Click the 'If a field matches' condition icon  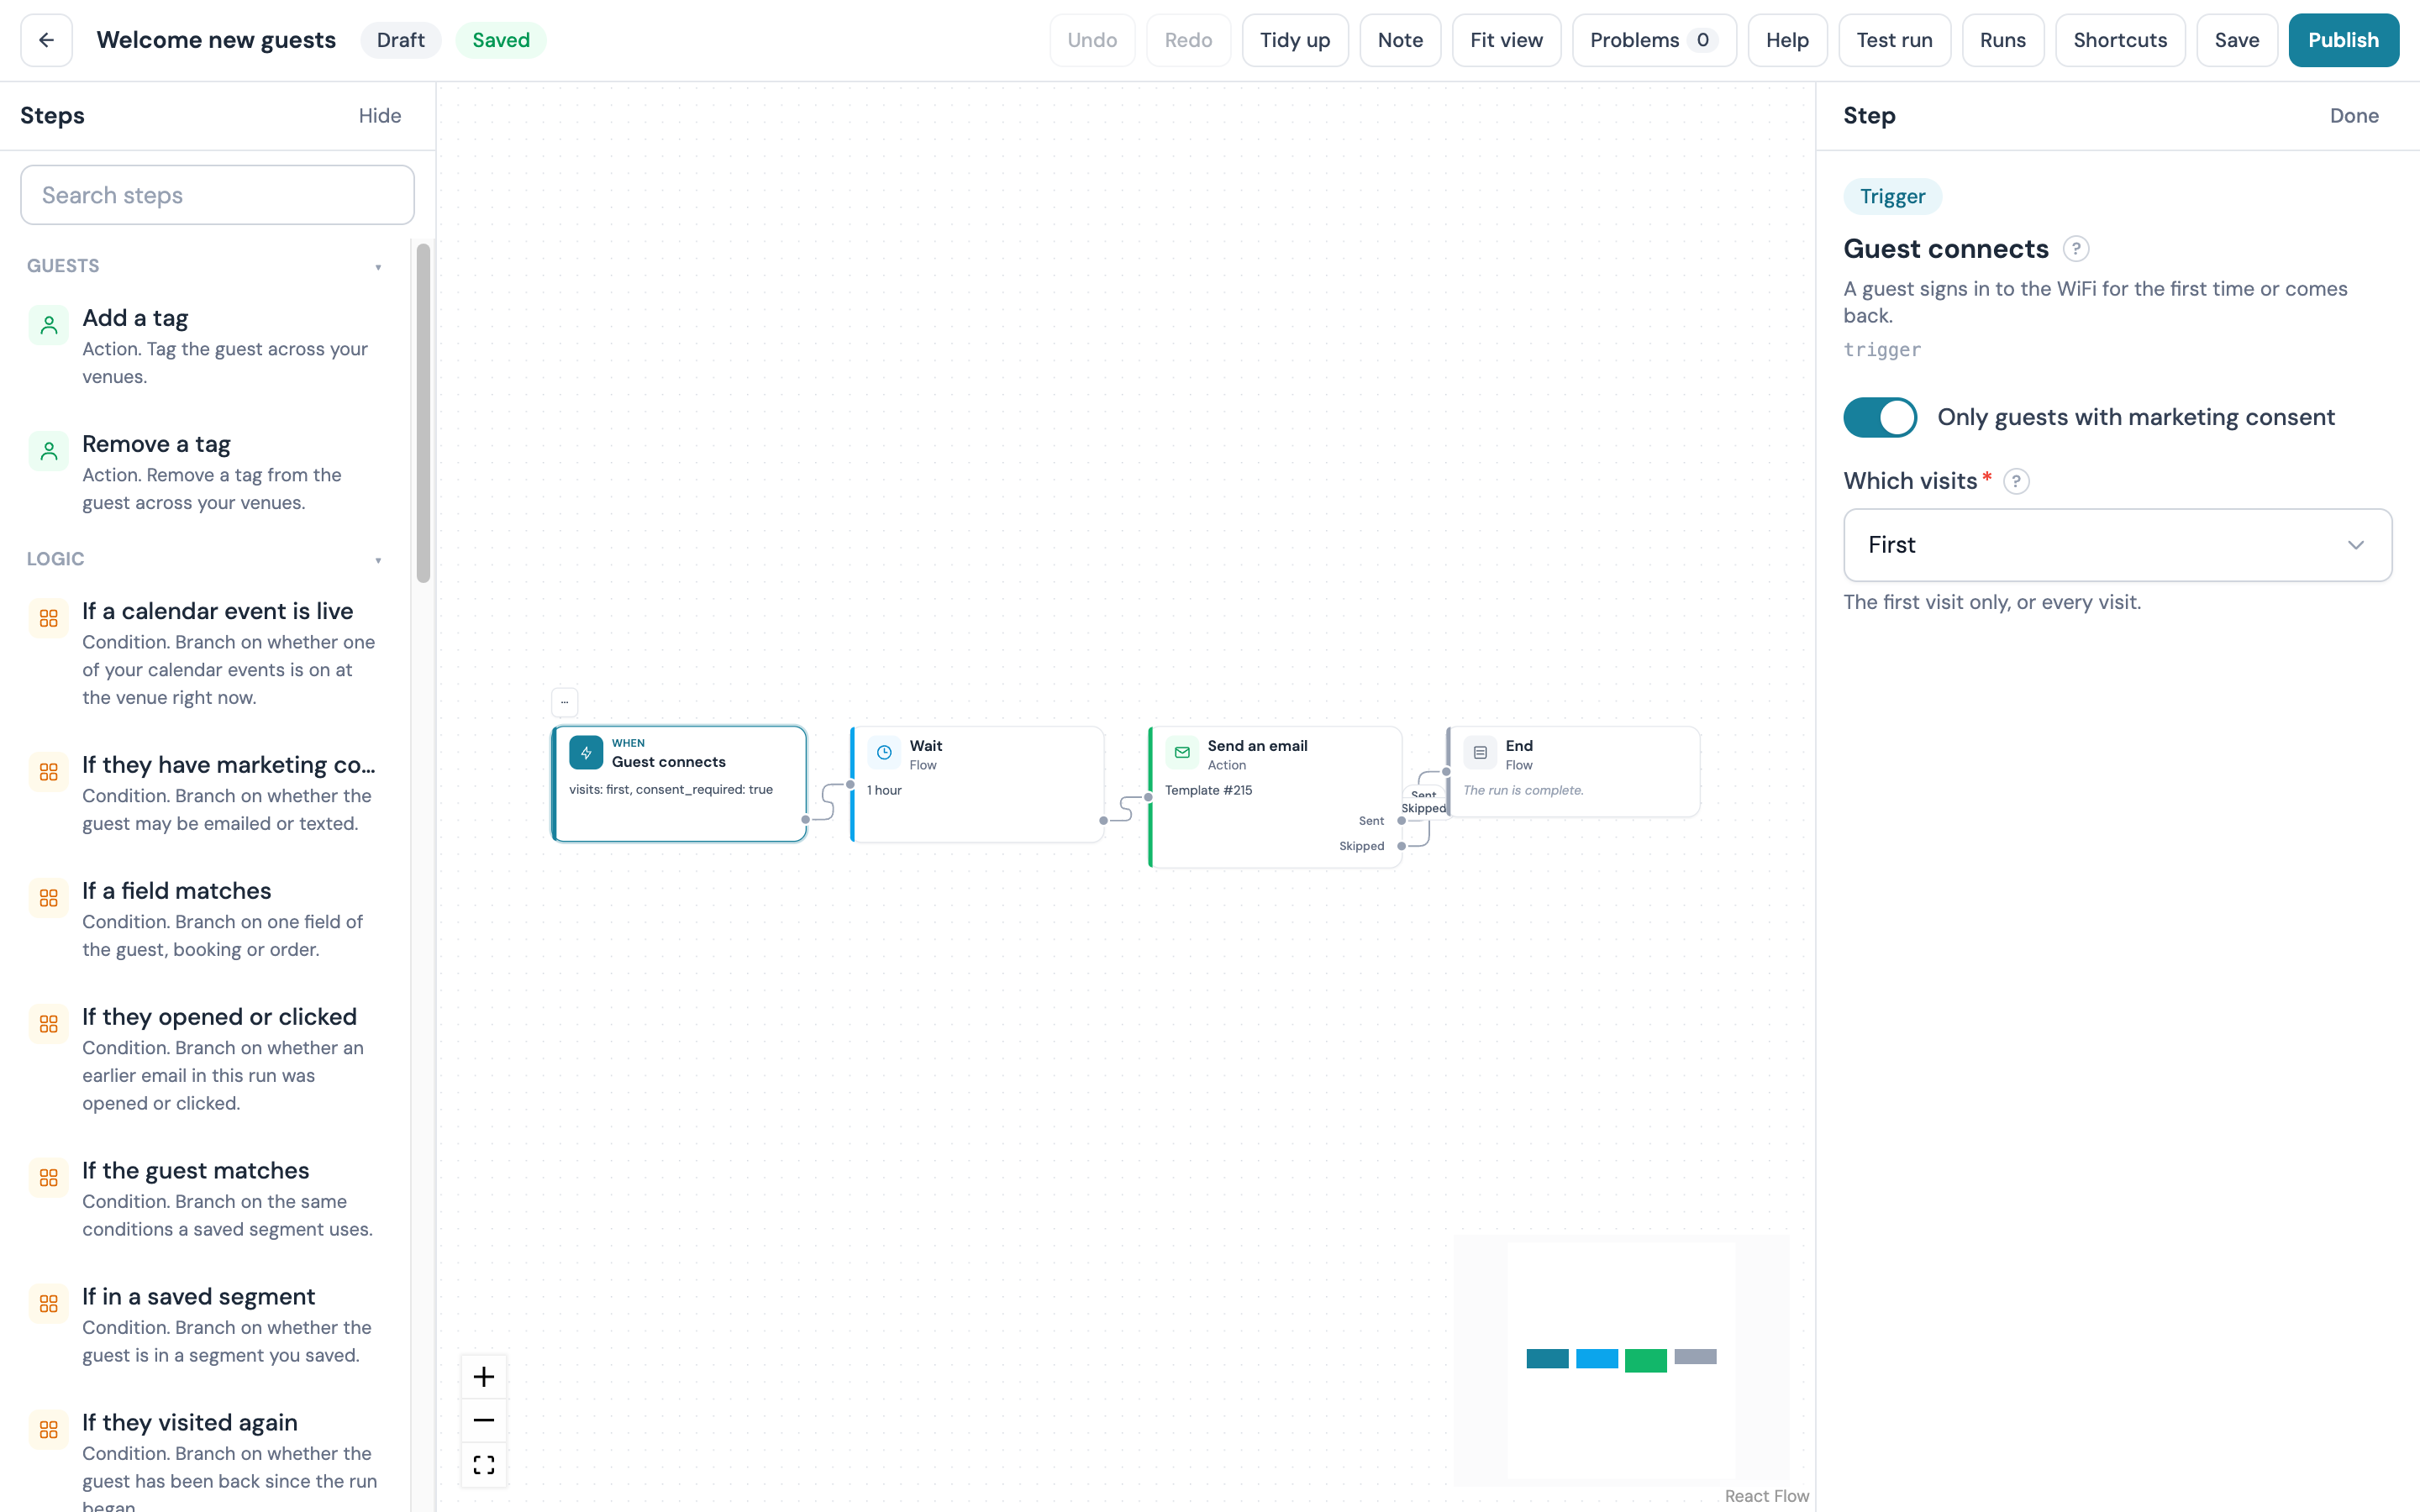point(49,898)
